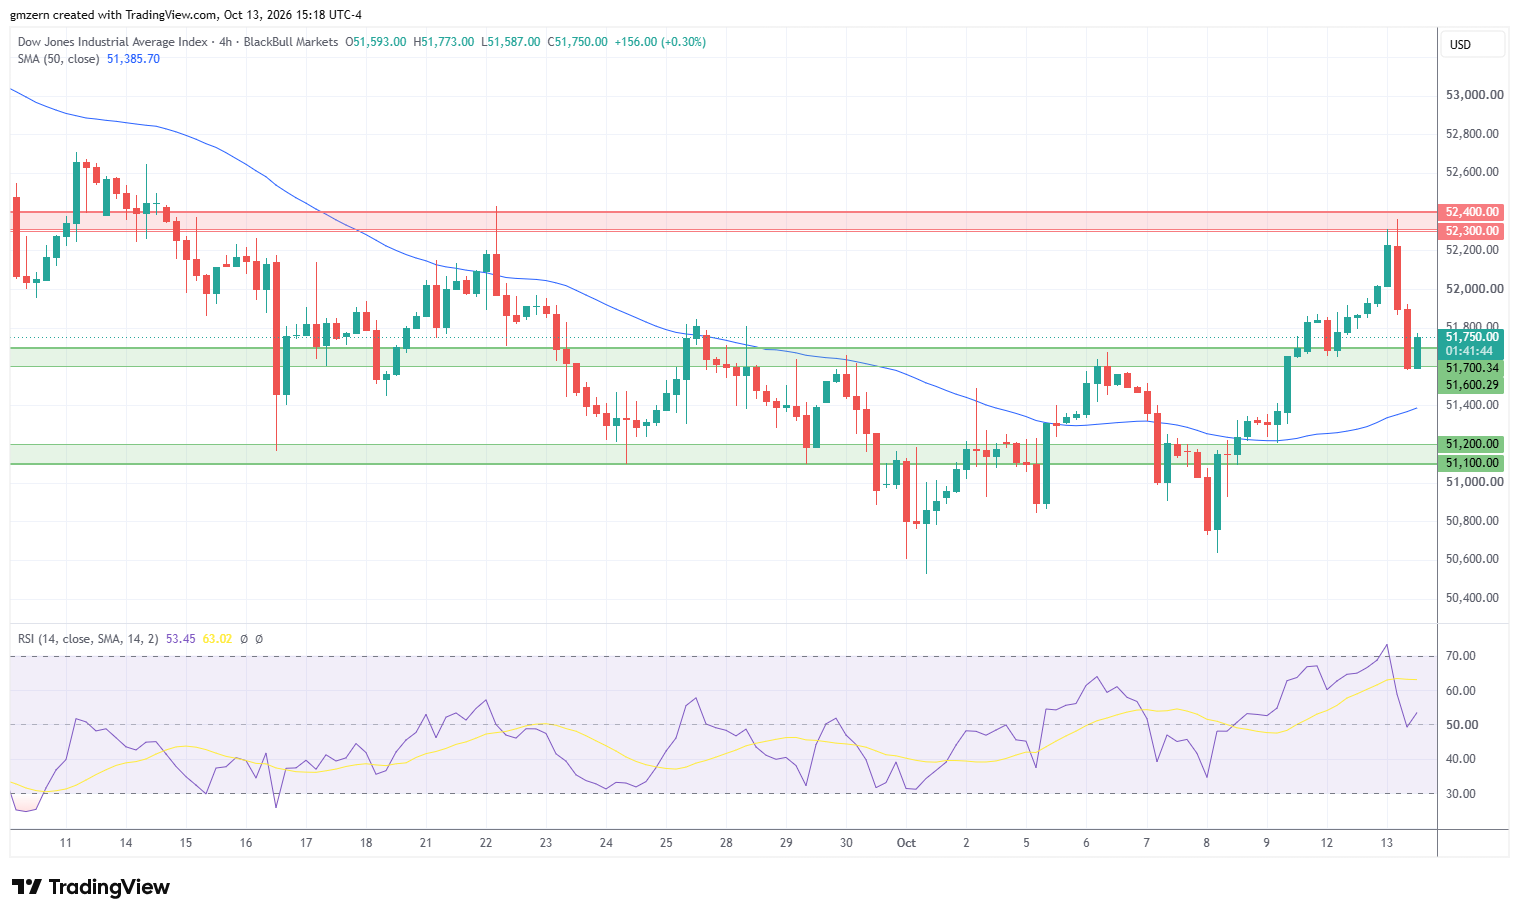
Task: Click the 51,400.00 price axis label
Action: (1473, 405)
